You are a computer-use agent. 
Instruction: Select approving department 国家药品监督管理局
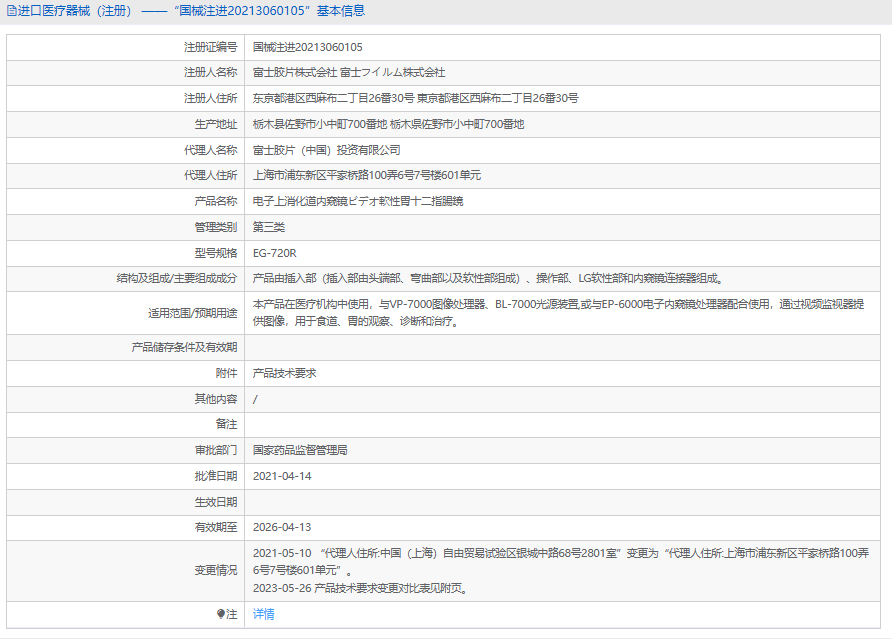point(300,450)
